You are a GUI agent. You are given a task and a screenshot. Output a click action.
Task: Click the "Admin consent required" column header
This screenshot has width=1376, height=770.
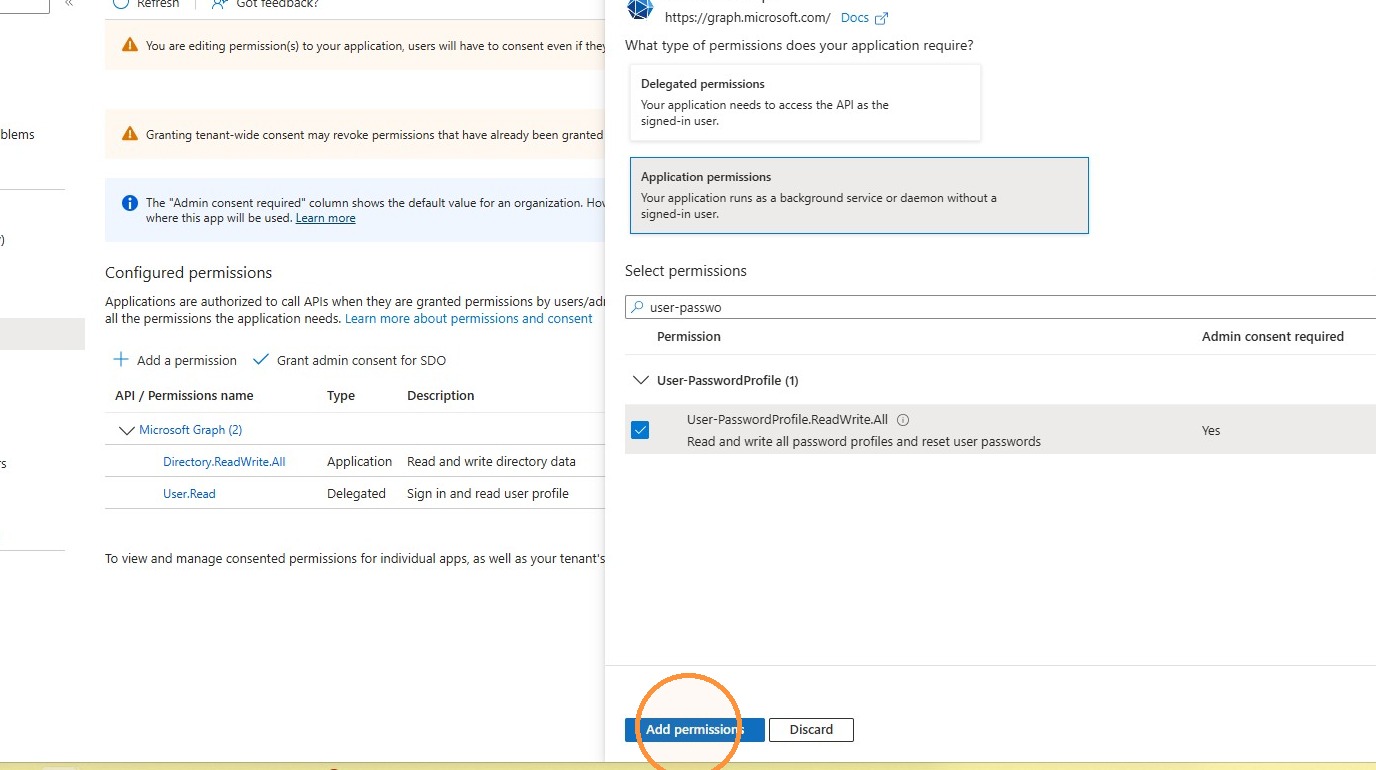pos(1273,337)
